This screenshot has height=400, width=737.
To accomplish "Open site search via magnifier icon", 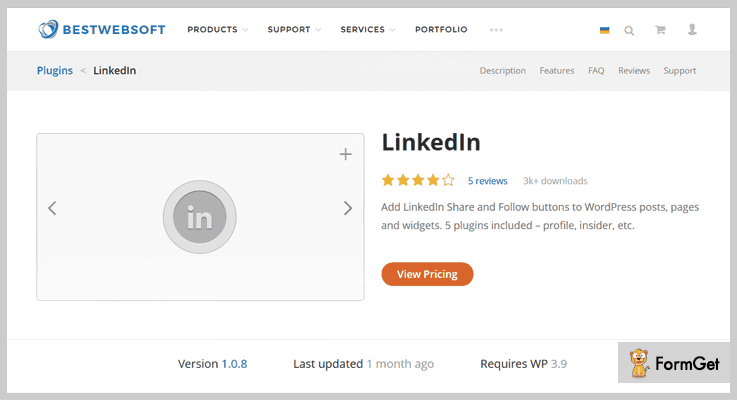I will pos(629,31).
